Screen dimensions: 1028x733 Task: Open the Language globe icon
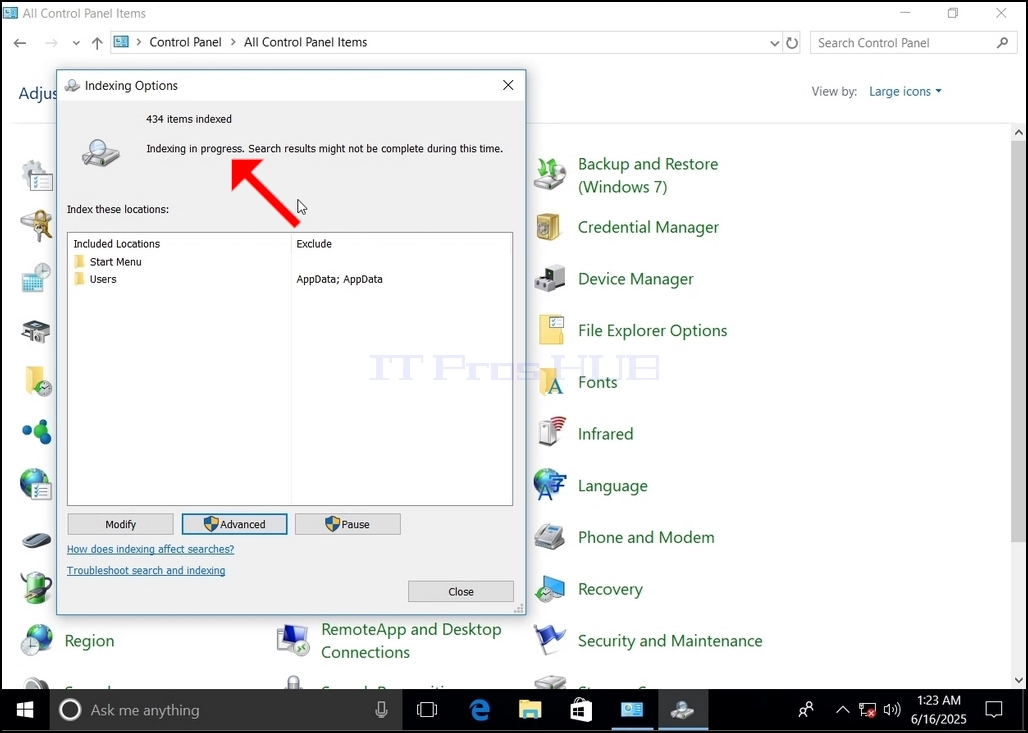(549, 485)
